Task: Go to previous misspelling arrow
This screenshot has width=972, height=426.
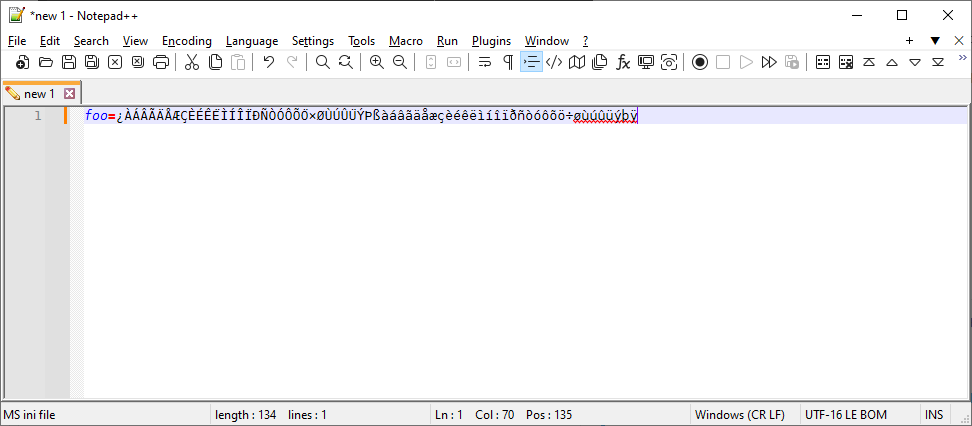Action: coord(892,62)
